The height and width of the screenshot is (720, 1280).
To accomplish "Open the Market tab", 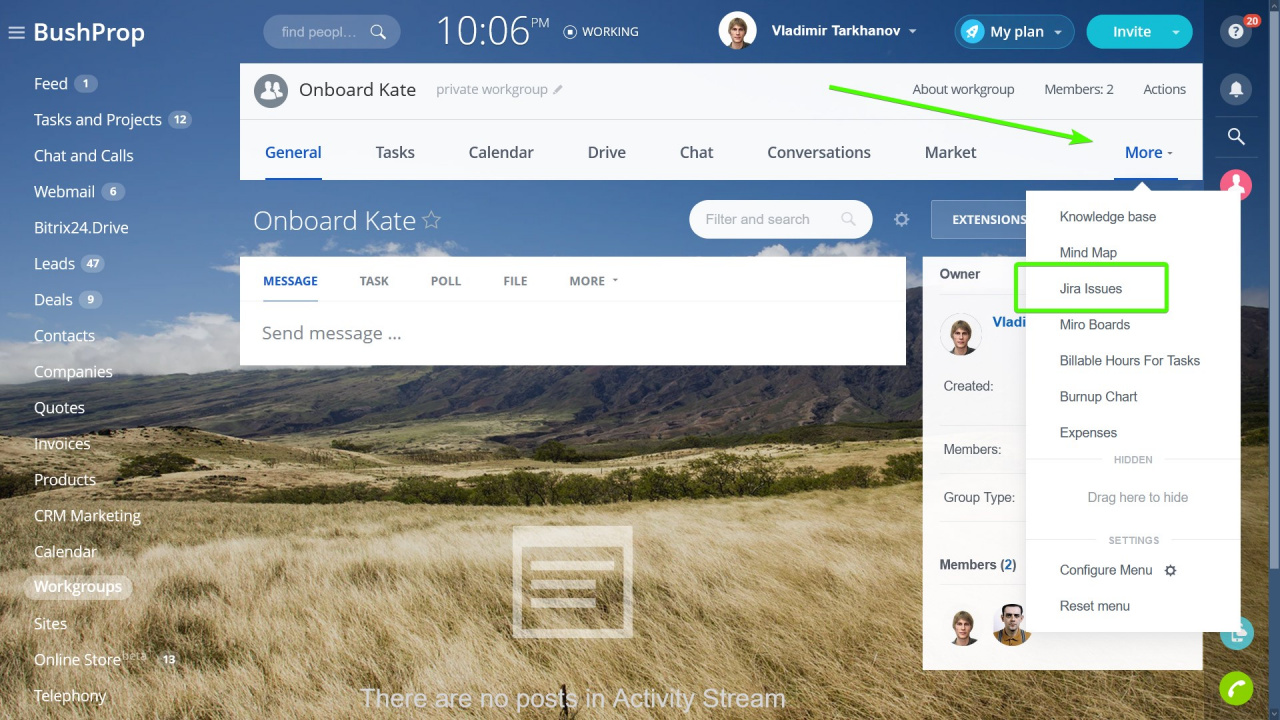I will [951, 153].
